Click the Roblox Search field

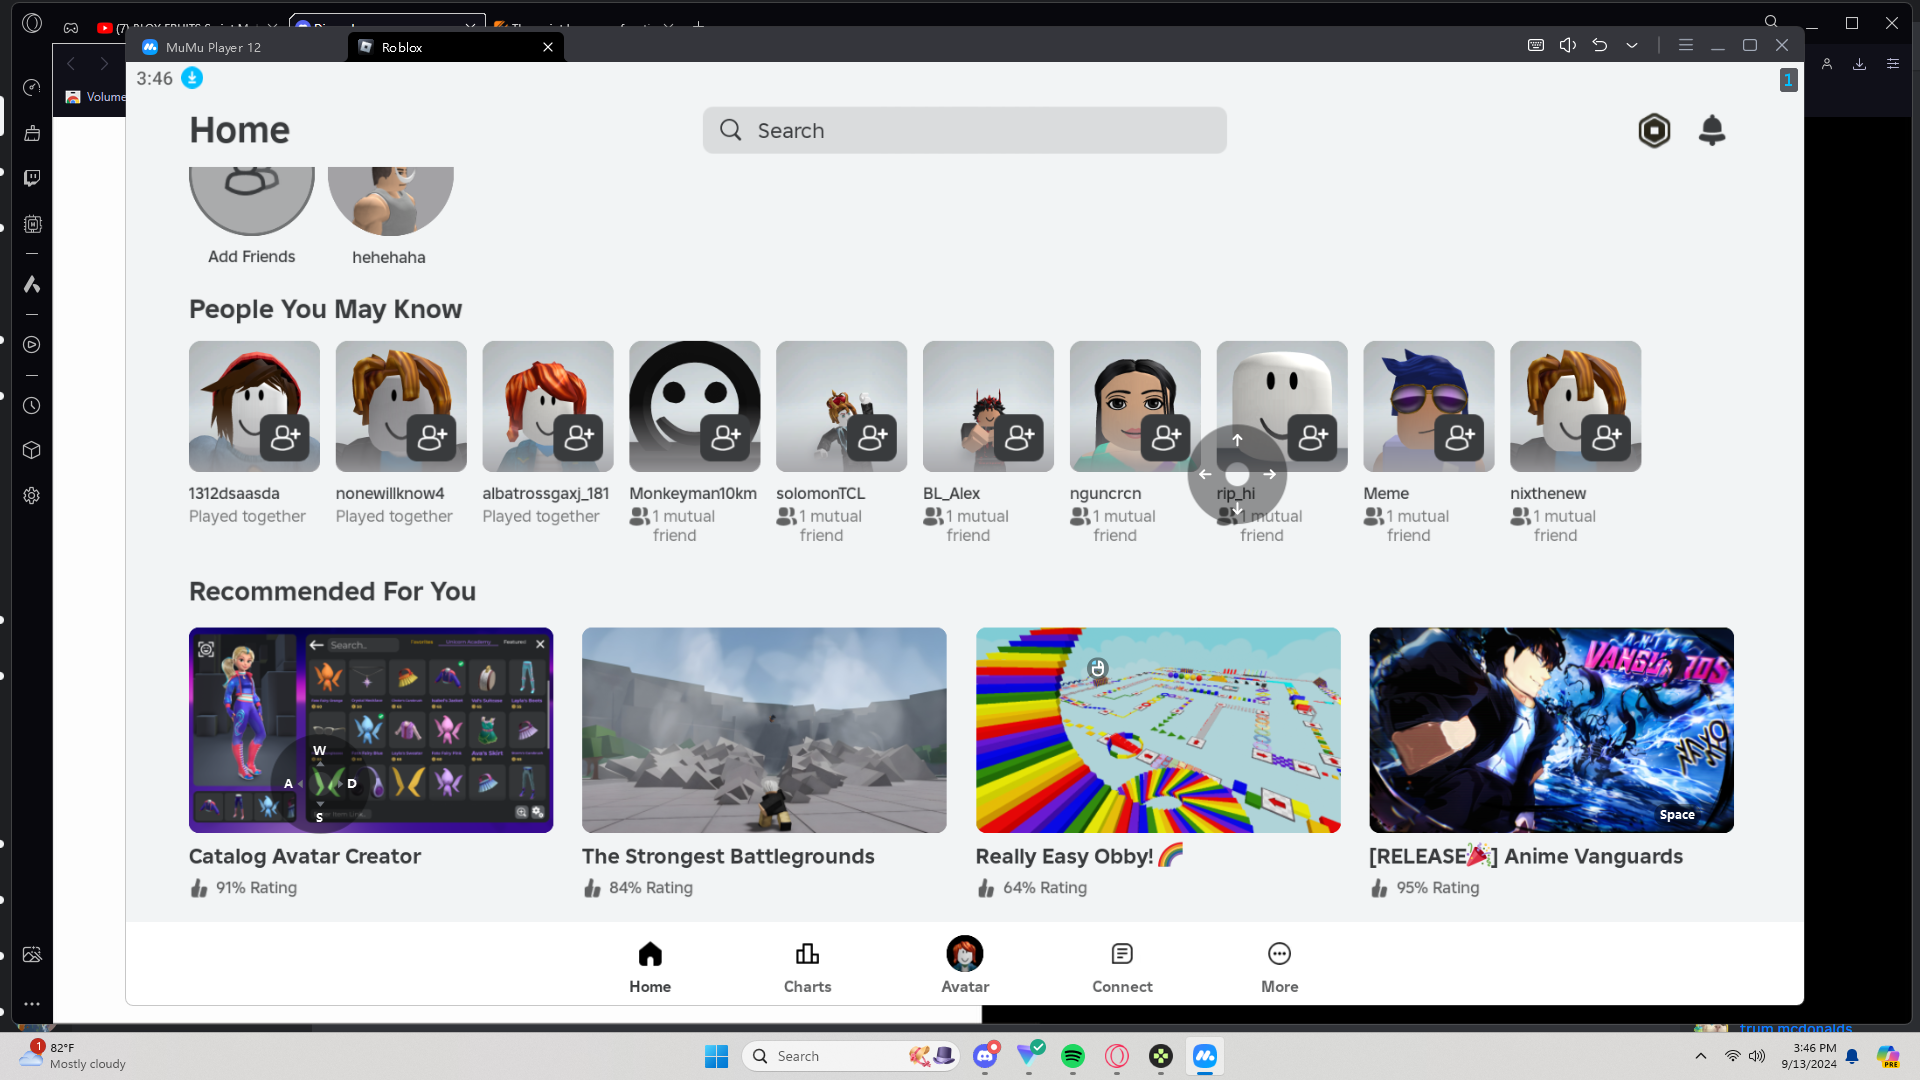(x=964, y=130)
